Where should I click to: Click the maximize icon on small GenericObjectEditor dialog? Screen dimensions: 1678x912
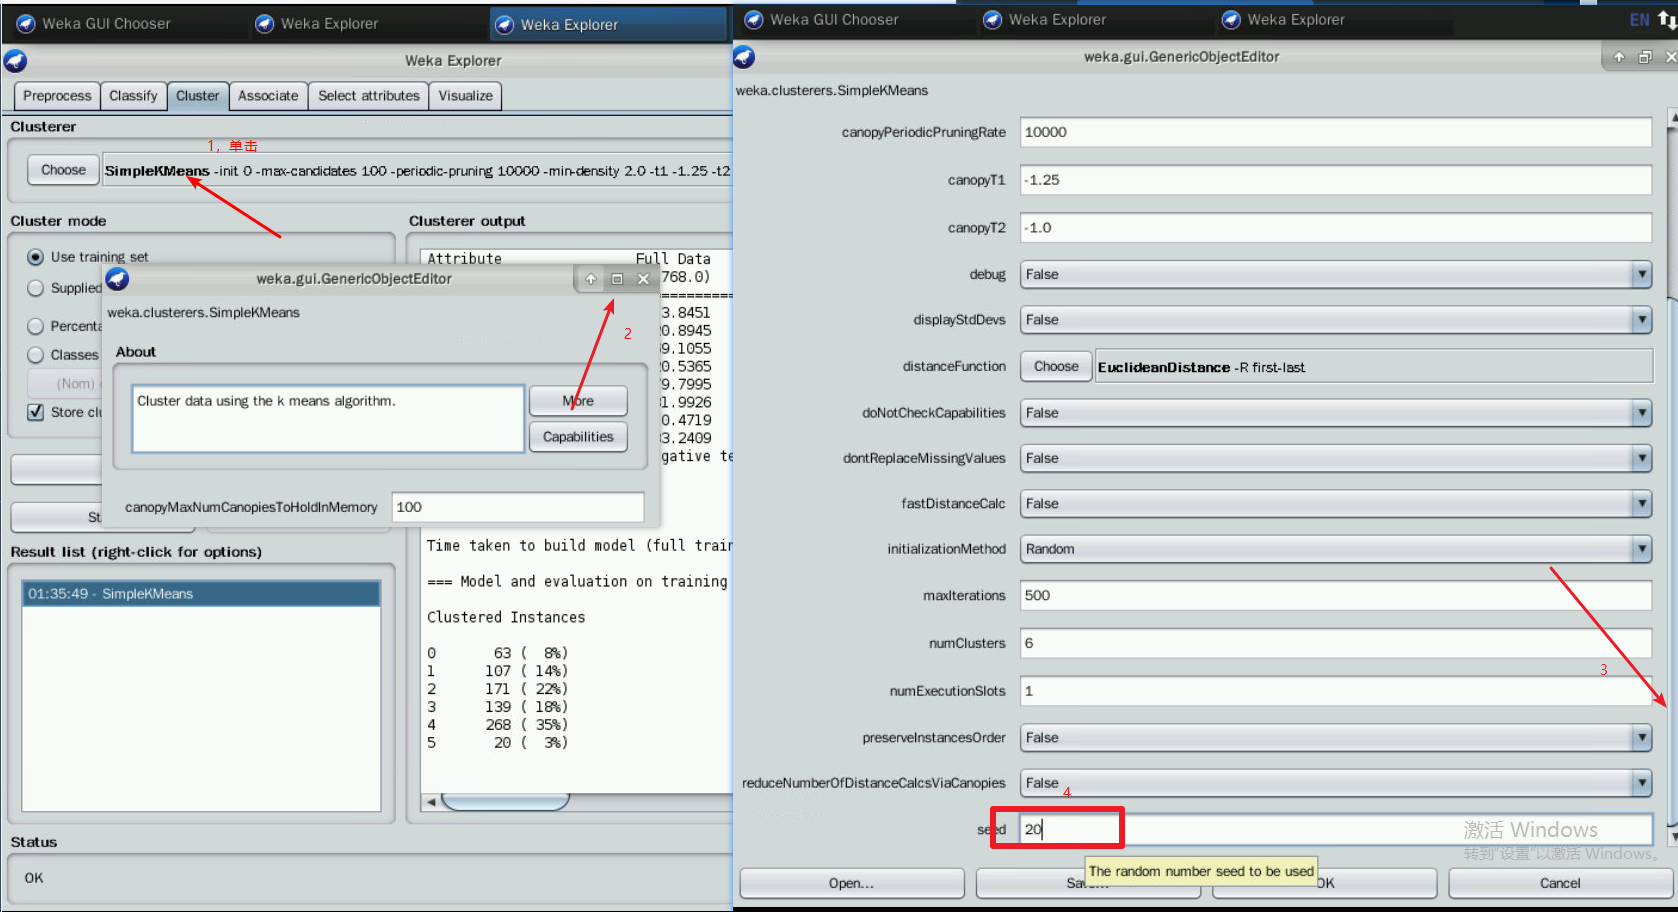(617, 279)
